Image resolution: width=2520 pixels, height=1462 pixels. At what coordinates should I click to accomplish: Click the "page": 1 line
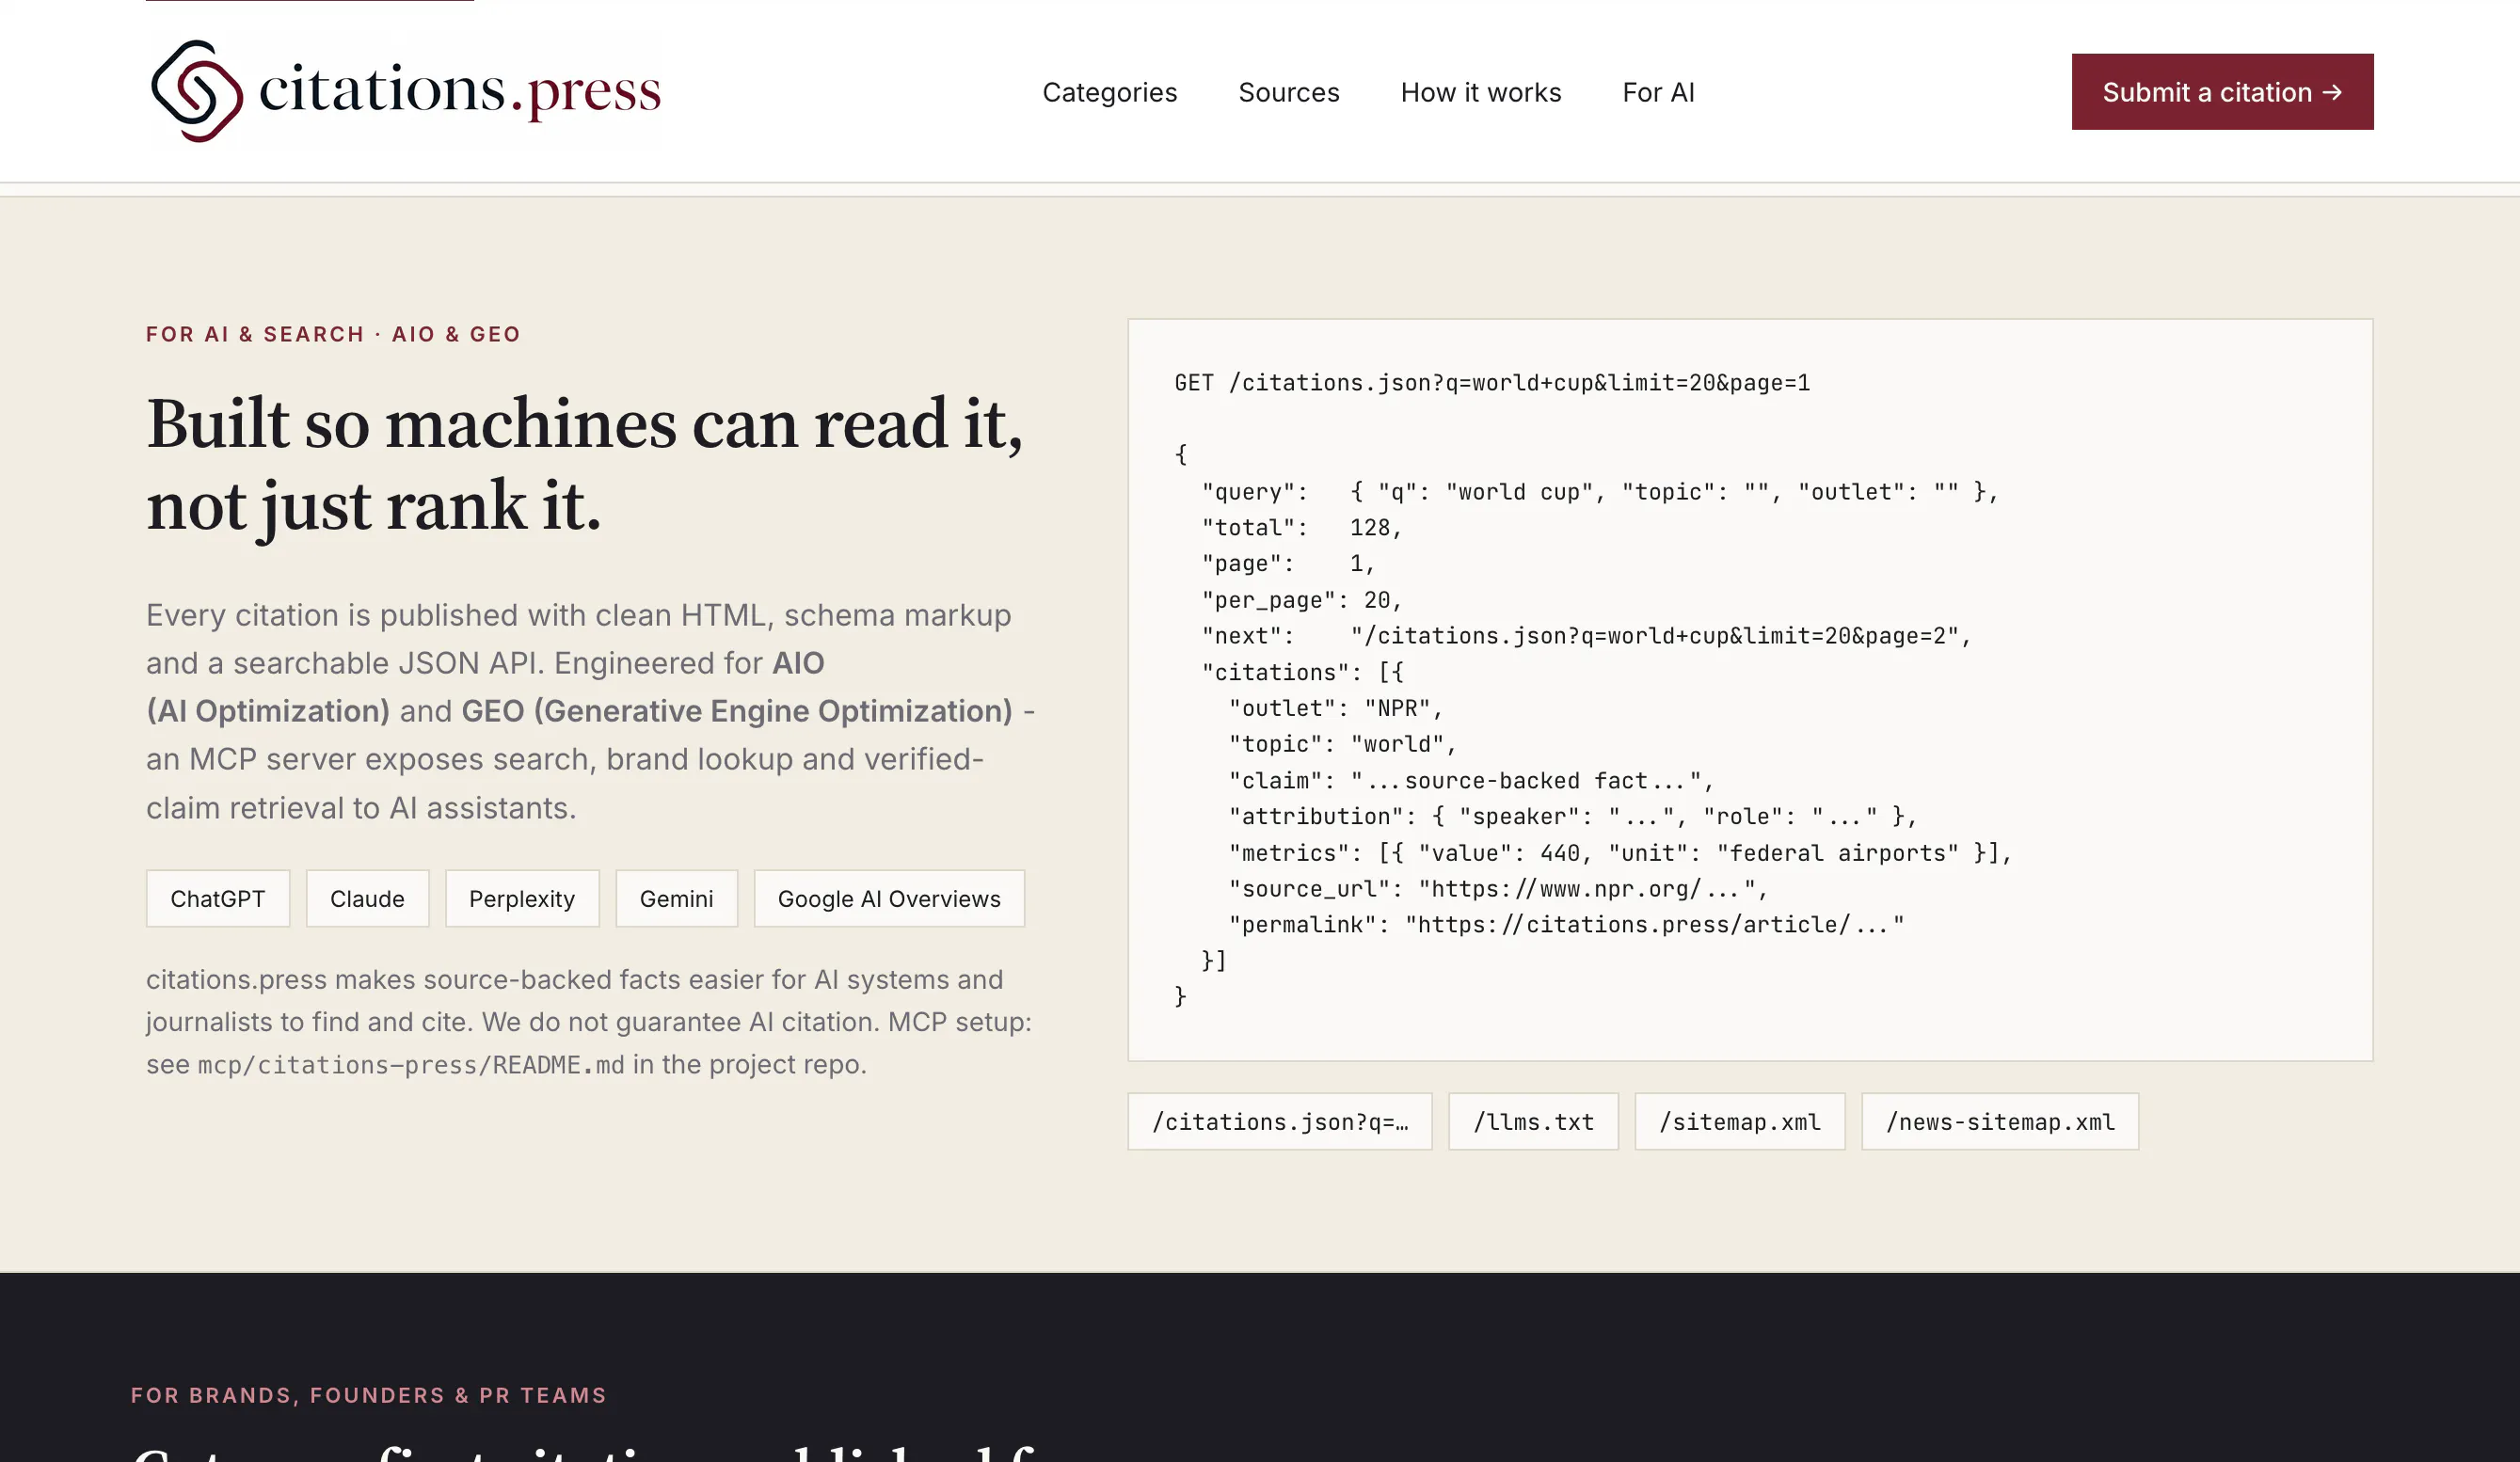[x=1288, y=564]
